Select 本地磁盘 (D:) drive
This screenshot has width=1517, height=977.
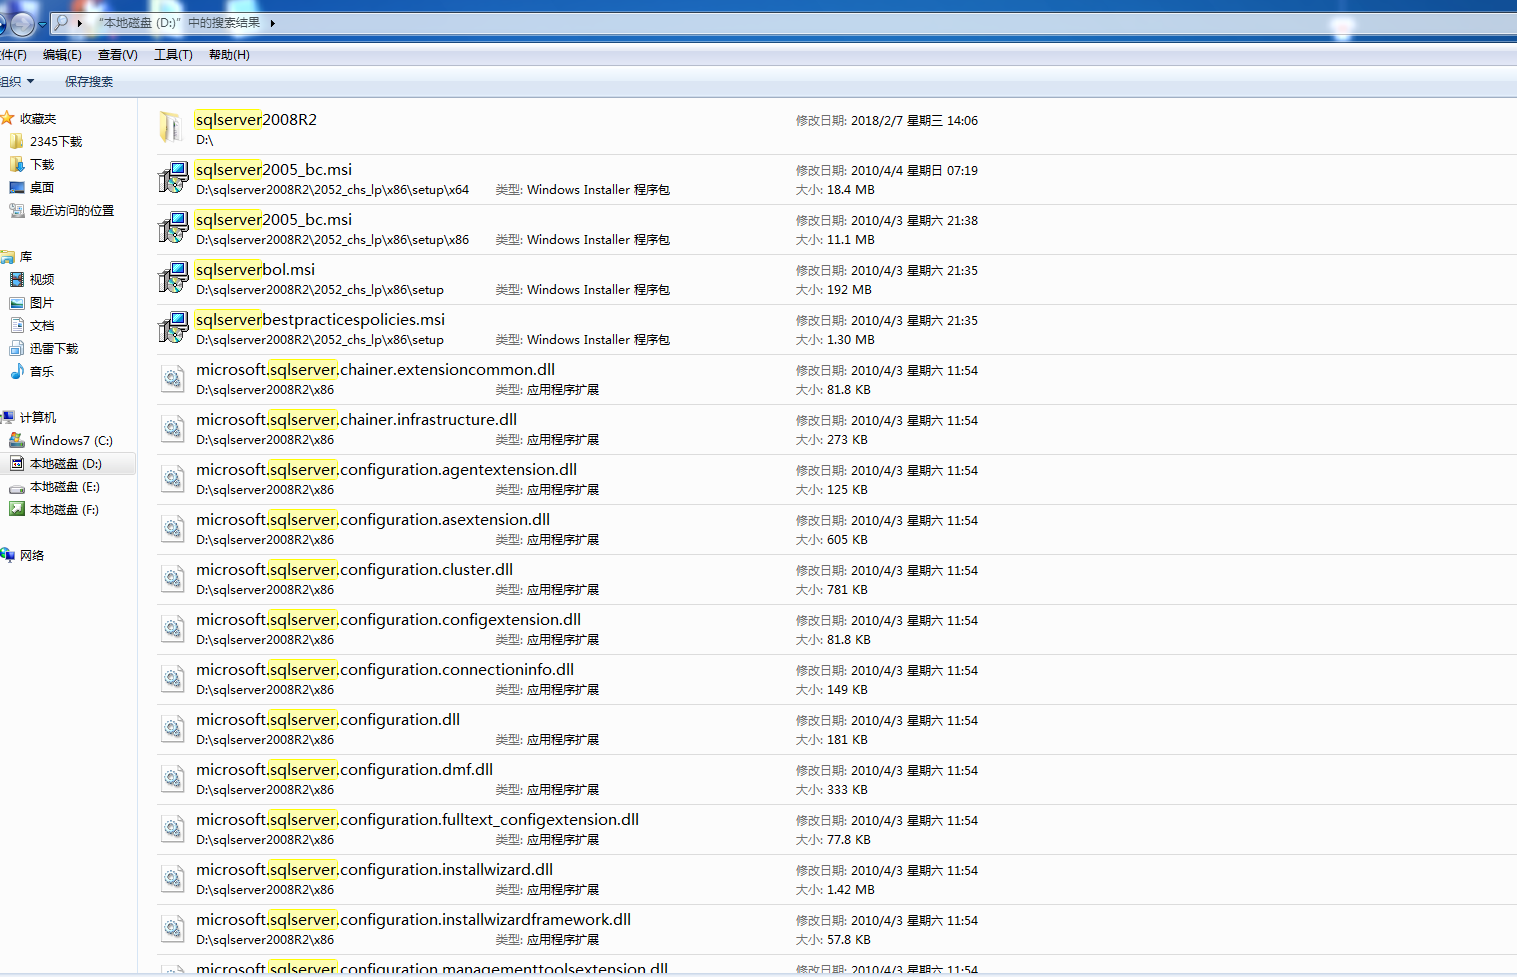tap(66, 464)
